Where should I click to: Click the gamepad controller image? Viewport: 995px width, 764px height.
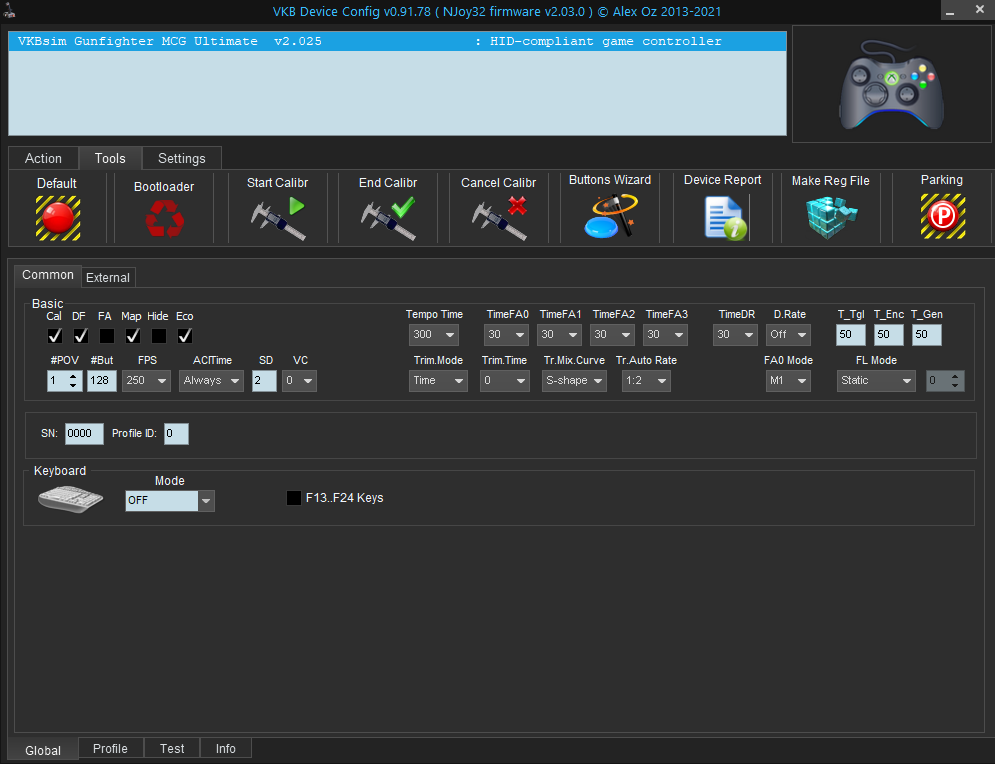(891, 84)
